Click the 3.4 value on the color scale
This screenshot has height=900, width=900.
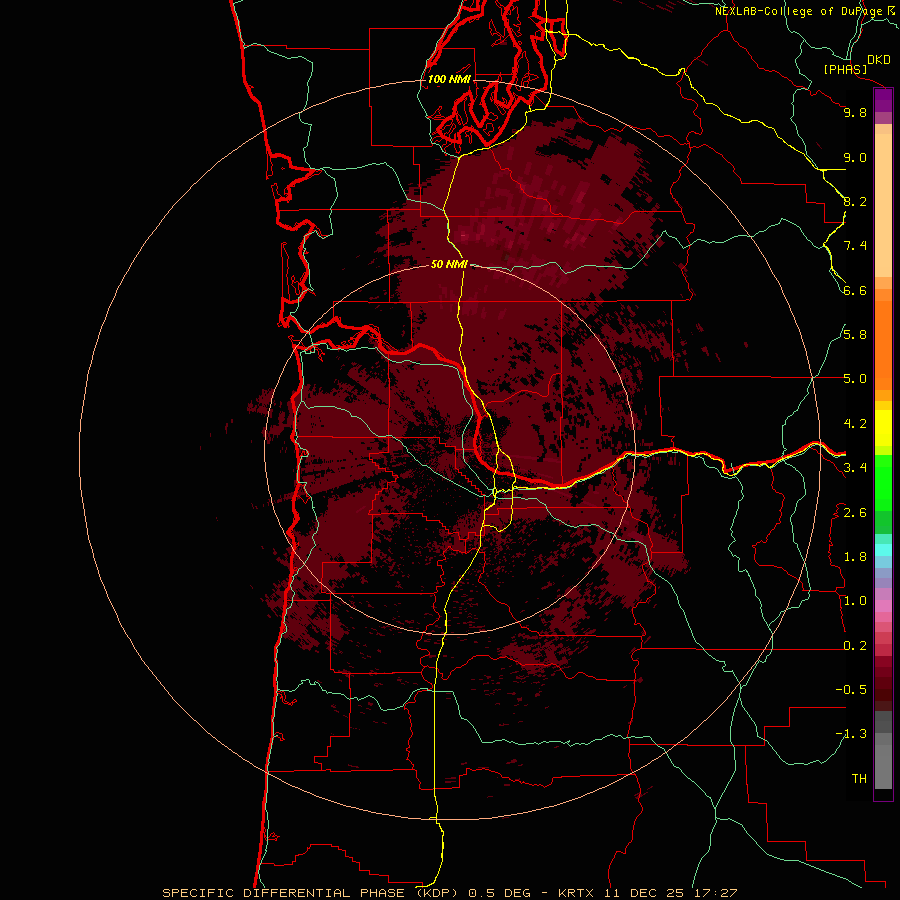(x=855, y=468)
